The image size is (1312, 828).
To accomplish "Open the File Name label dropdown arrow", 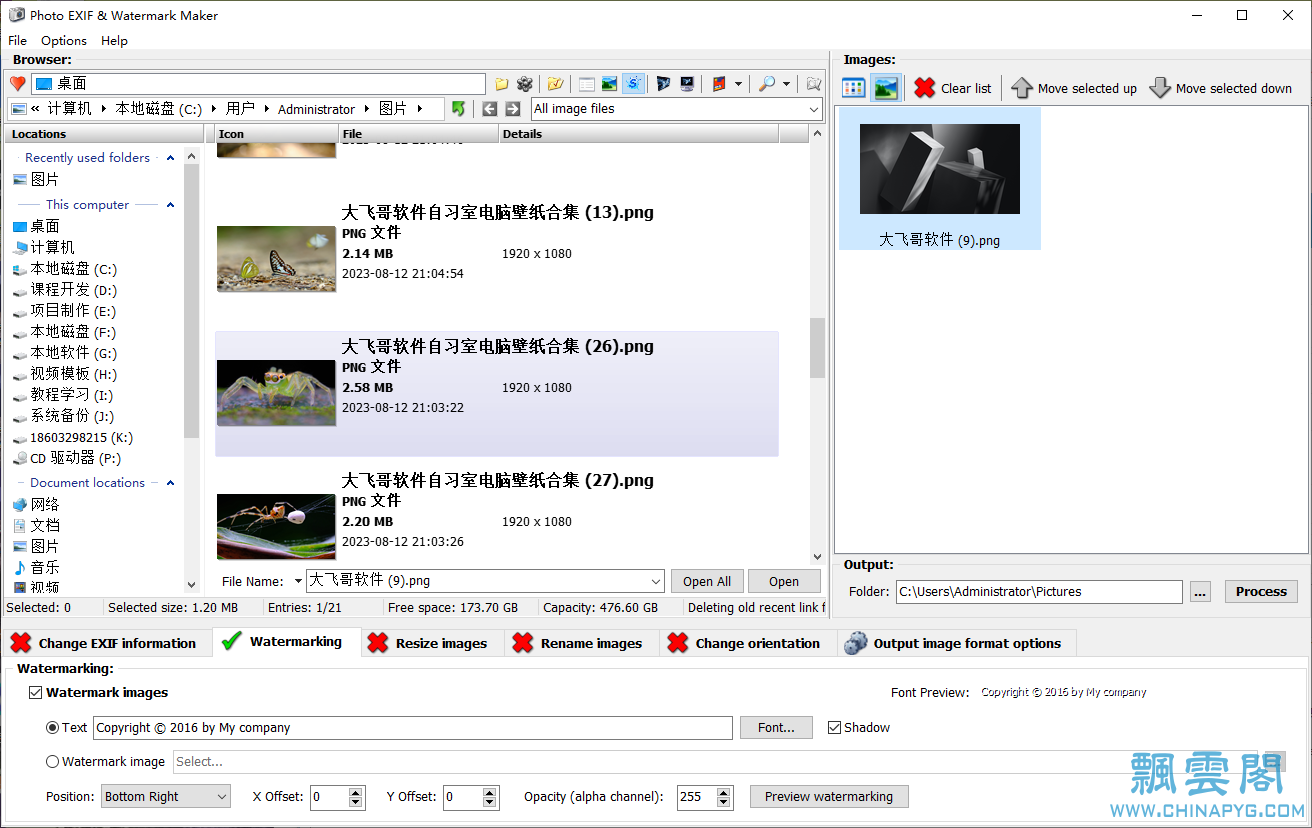I will point(297,581).
